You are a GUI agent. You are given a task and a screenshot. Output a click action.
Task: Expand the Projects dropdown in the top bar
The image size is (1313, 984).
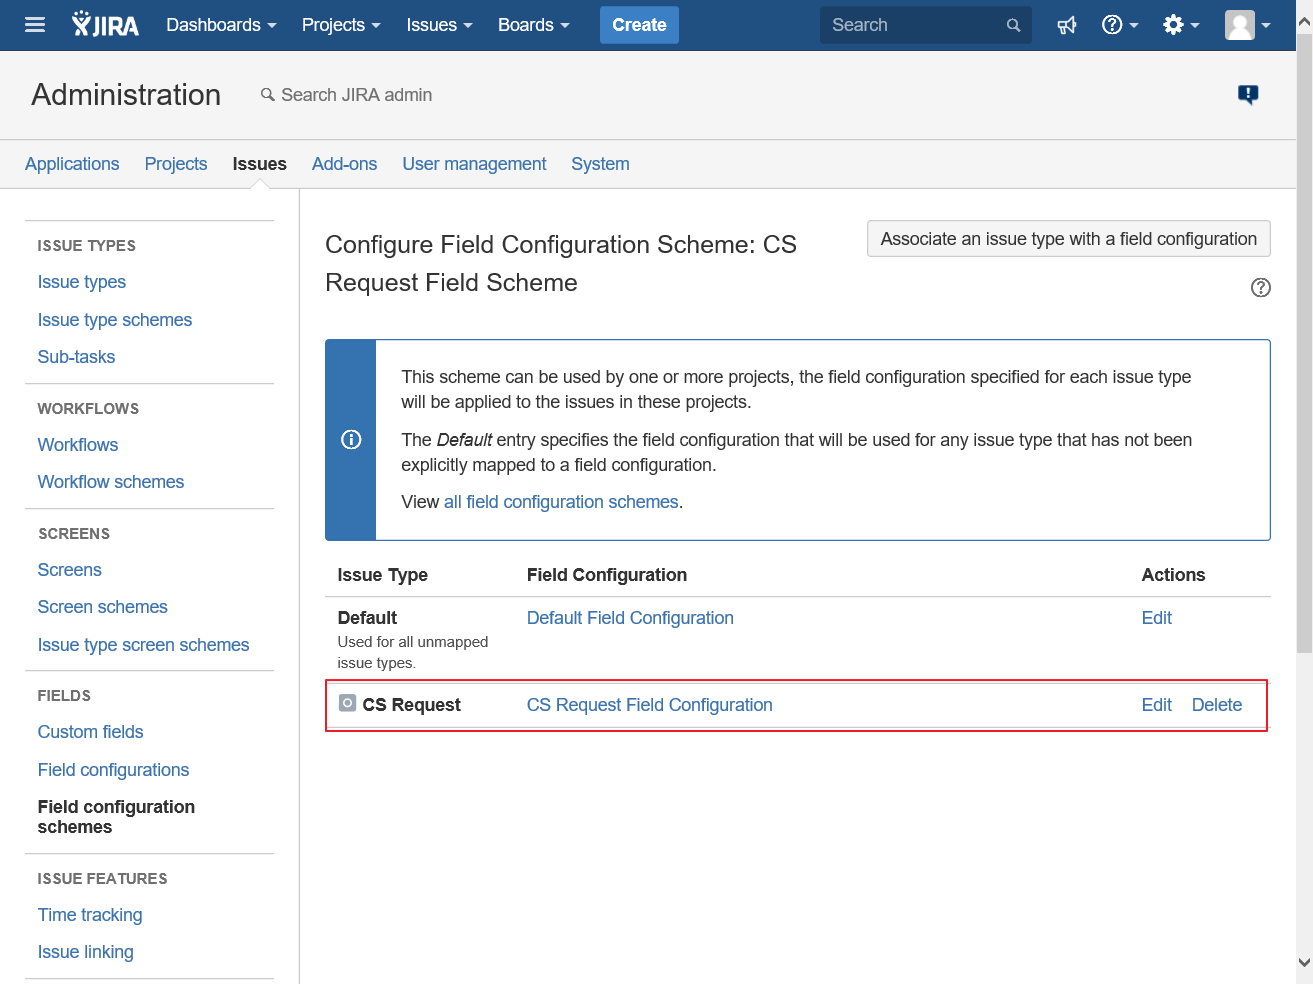click(x=341, y=25)
